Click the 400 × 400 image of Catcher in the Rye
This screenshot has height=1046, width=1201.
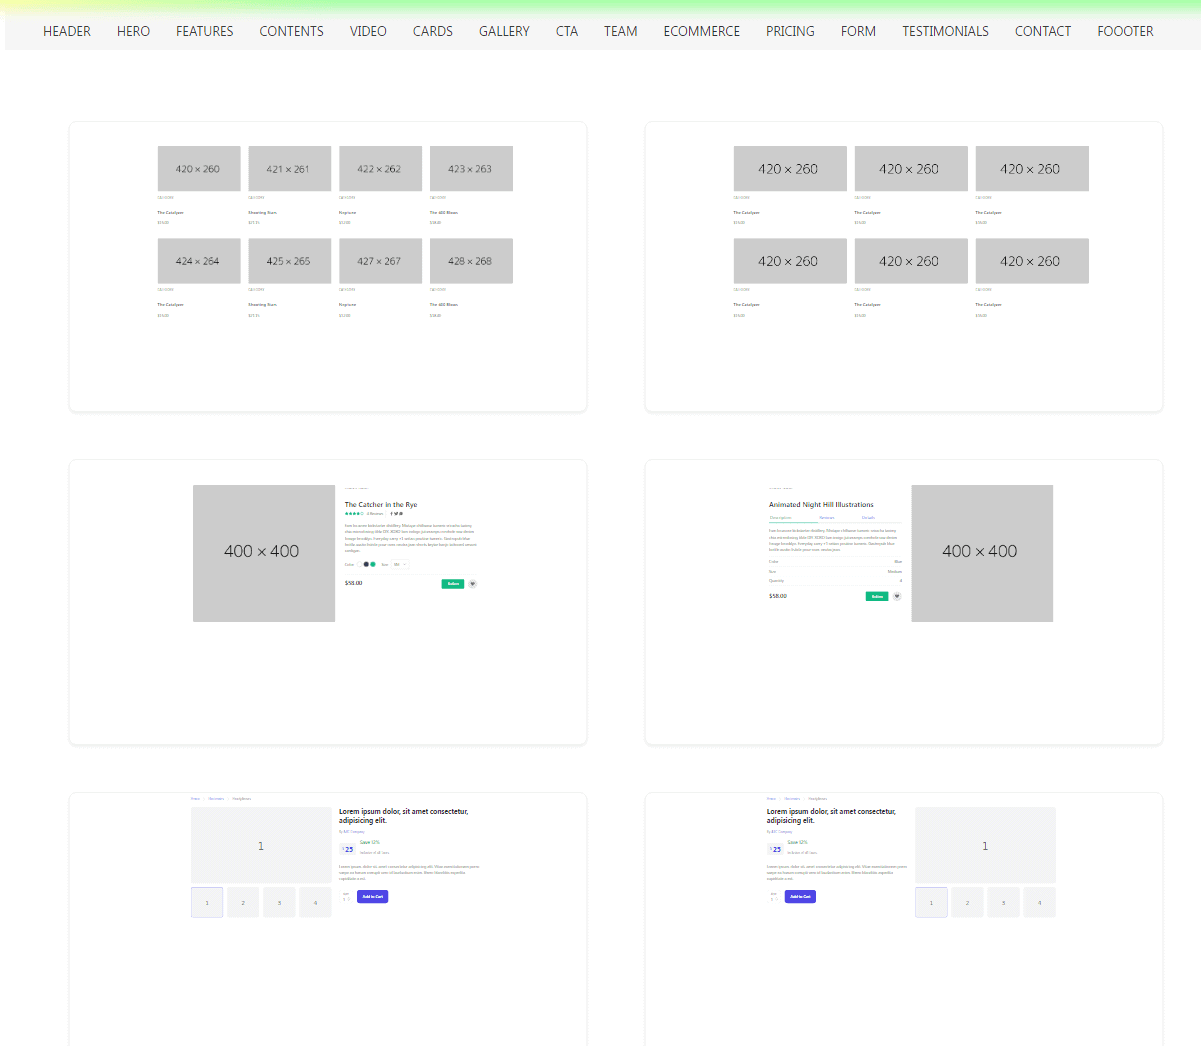point(264,553)
